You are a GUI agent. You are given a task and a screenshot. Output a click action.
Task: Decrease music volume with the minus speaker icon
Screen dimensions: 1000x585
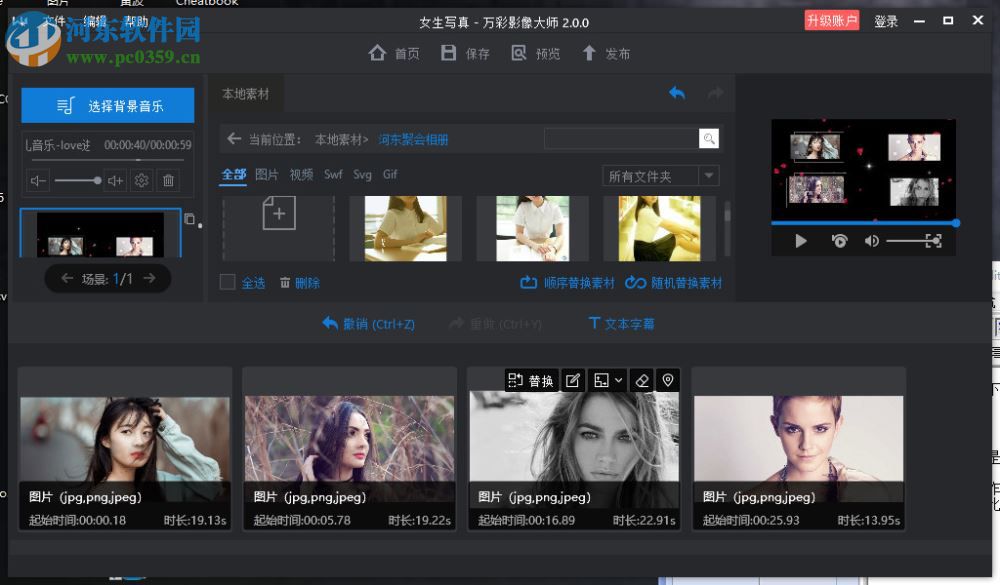click(37, 180)
